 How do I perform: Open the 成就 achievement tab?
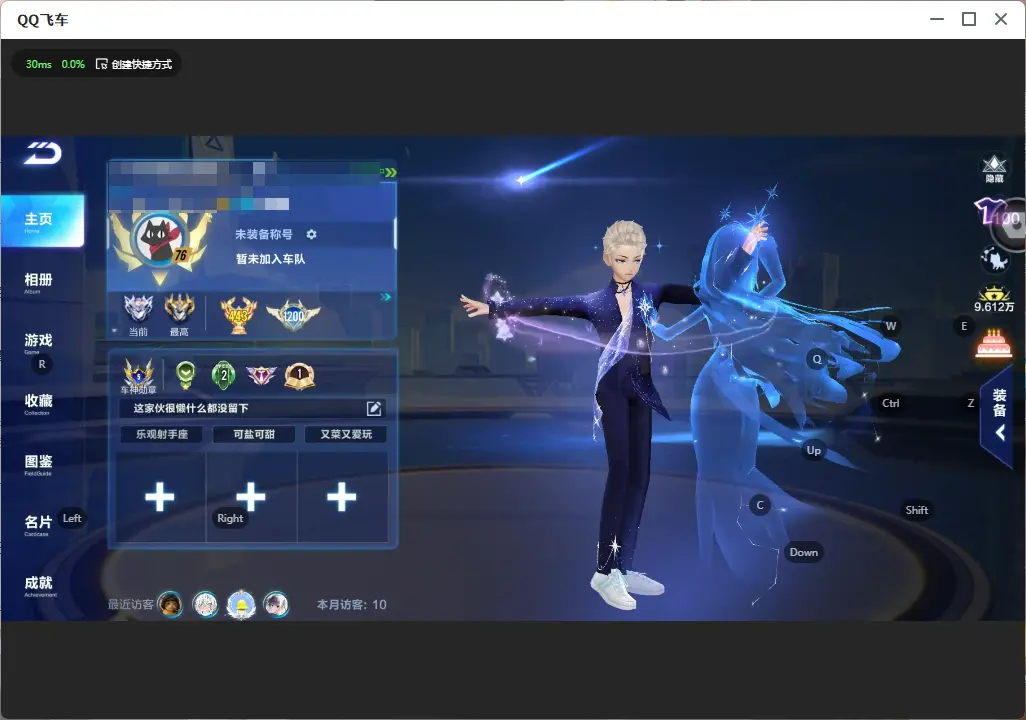coord(39,585)
